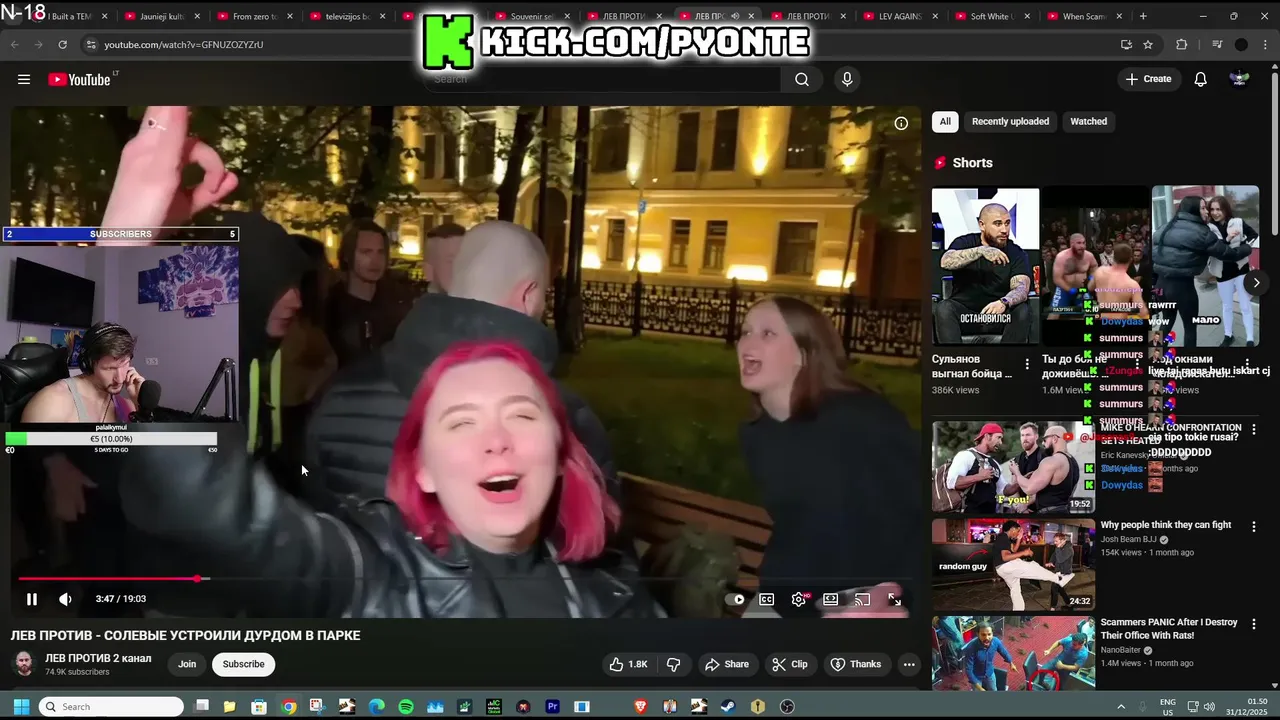Bookmark this page with the star icon
This screenshot has height=720, width=1280.
coord(1148,45)
